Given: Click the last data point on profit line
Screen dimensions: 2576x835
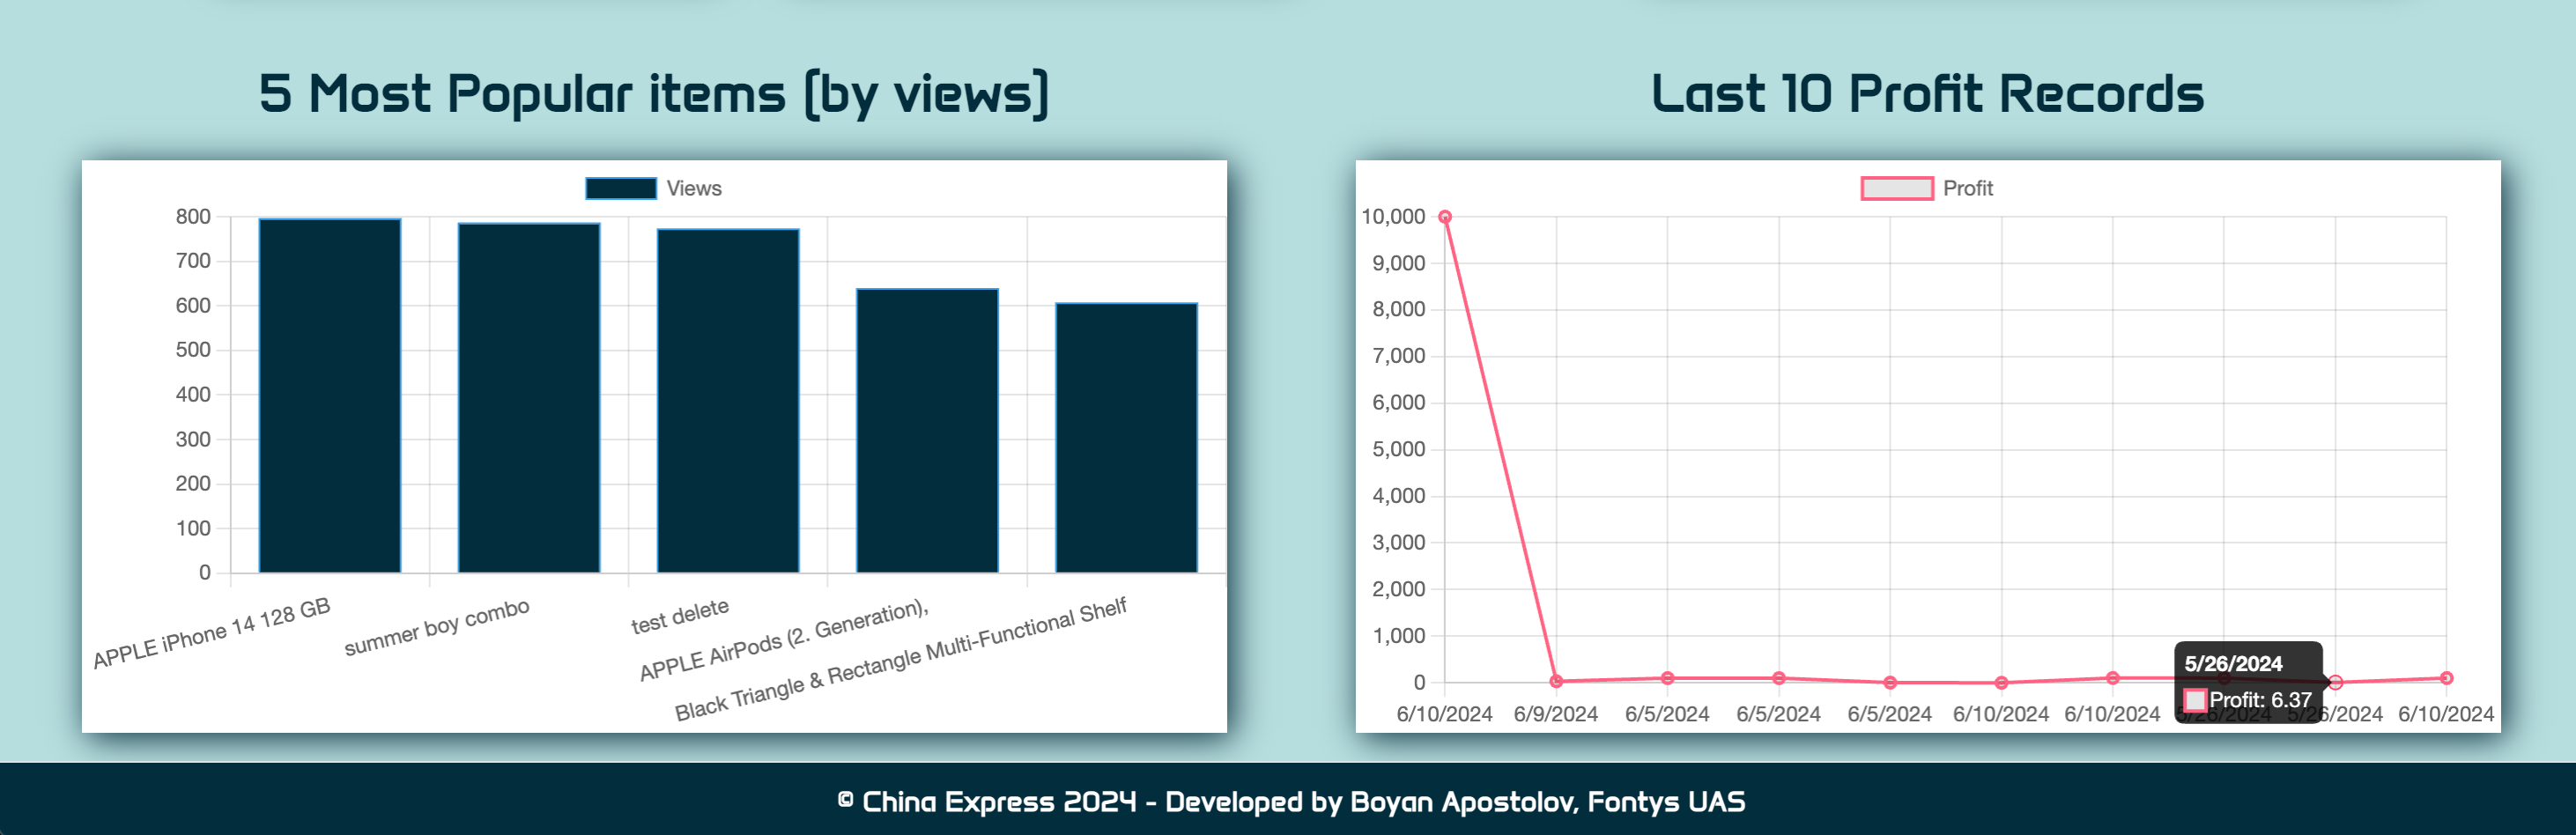Looking at the screenshot, I should tap(2446, 678).
